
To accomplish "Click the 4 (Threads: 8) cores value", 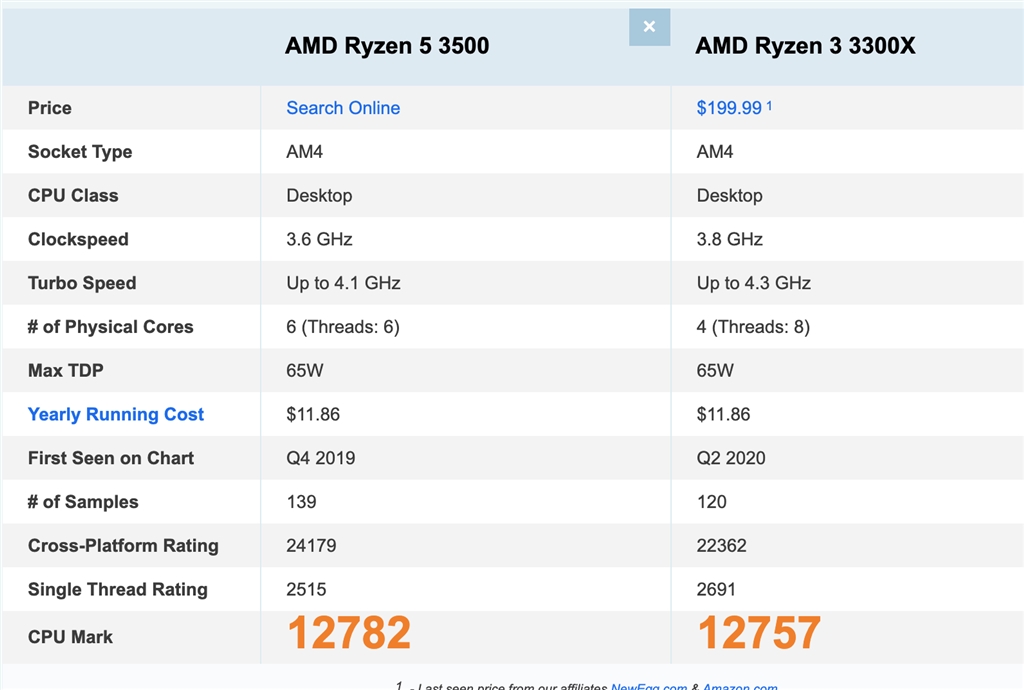I will 753,327.
